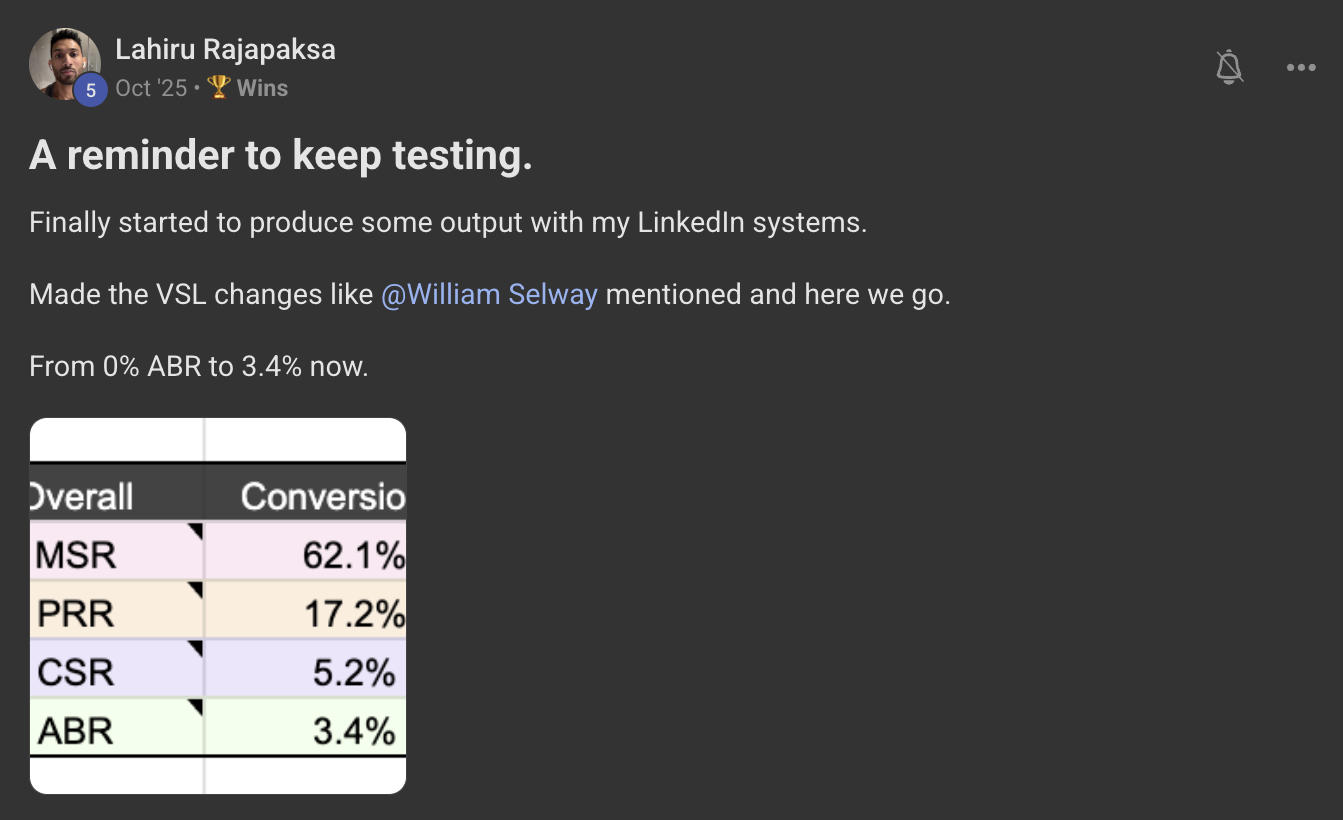
Task: Toggle the post notification bell
Action: 1229,68
